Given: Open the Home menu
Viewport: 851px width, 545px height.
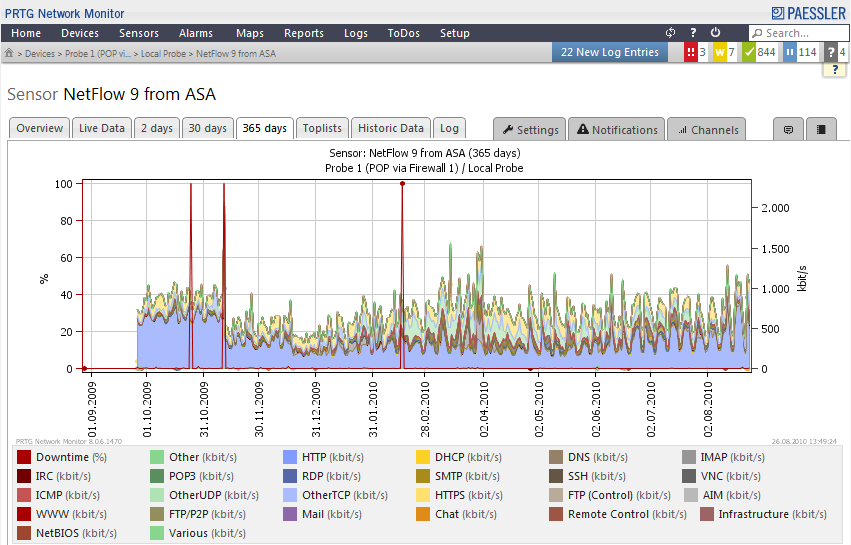Looking at the screenshot, I should pos(26,33).
